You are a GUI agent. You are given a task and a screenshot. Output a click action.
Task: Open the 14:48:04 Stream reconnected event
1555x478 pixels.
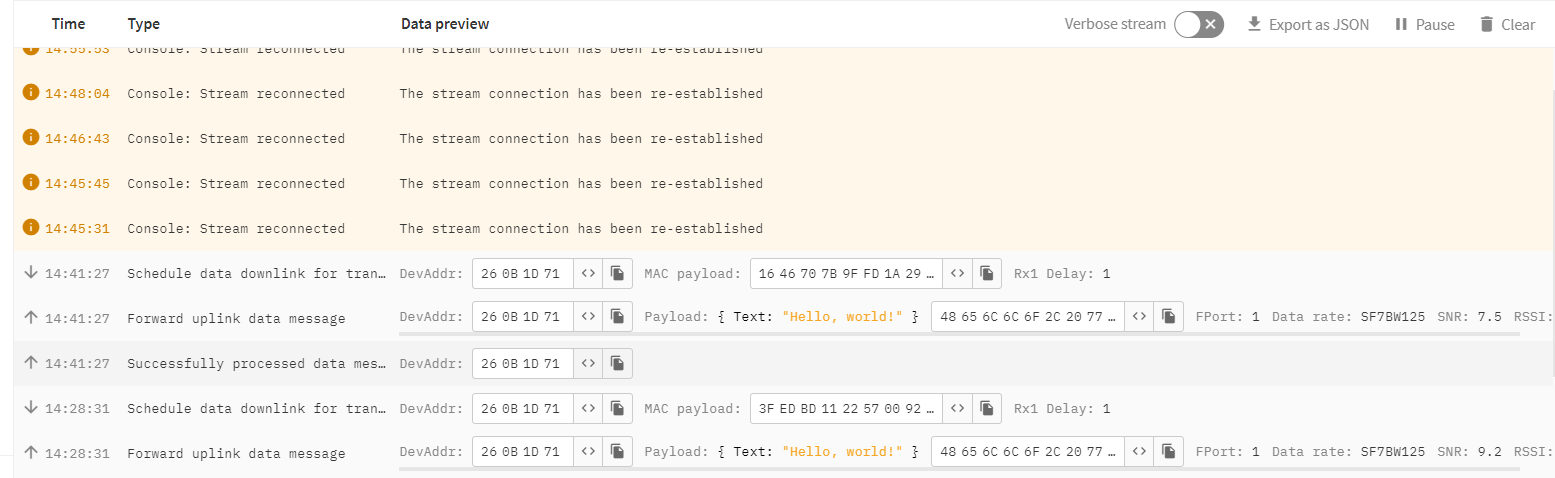coord(783,93)
